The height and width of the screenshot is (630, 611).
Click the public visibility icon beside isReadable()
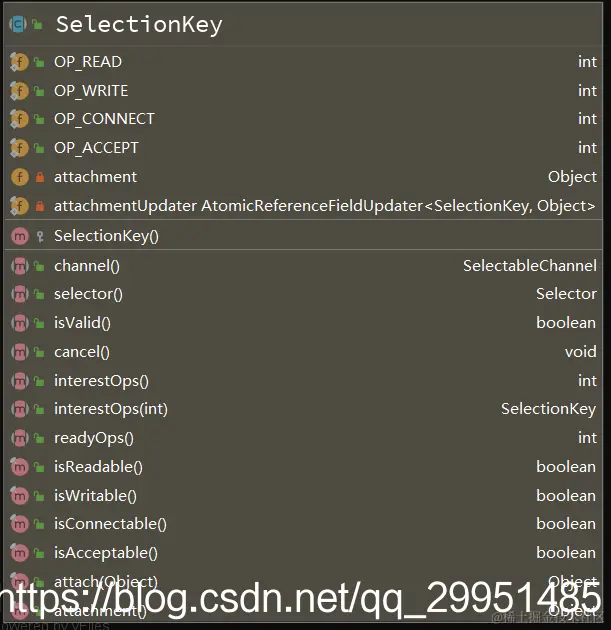[39, 467]
